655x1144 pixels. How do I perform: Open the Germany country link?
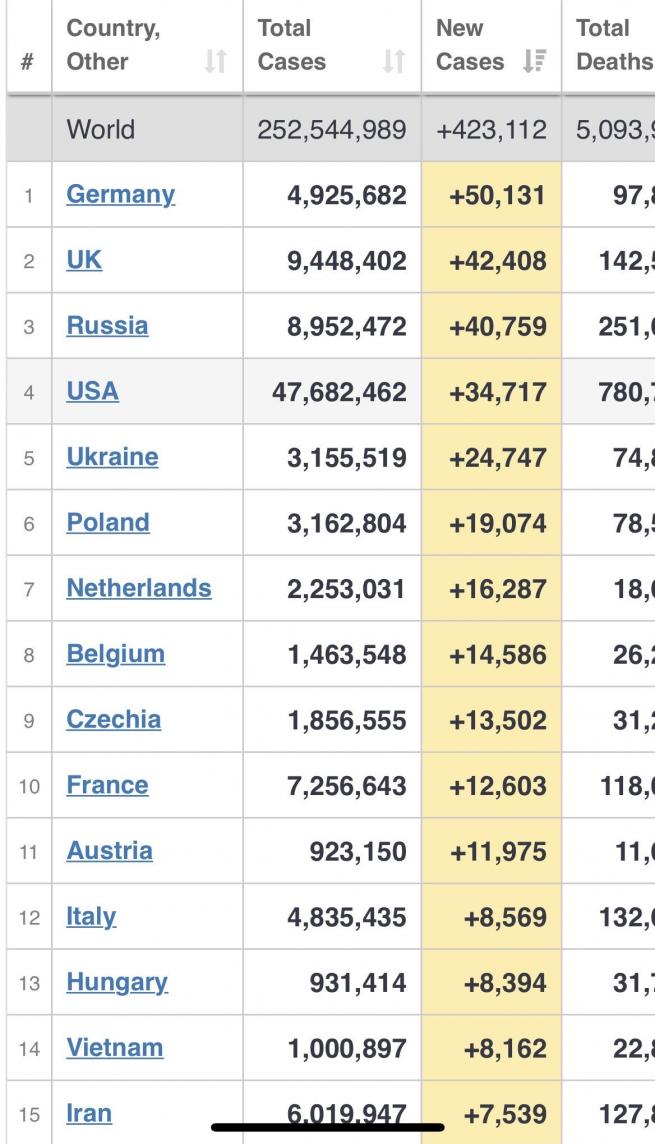(x=120, y=195)
